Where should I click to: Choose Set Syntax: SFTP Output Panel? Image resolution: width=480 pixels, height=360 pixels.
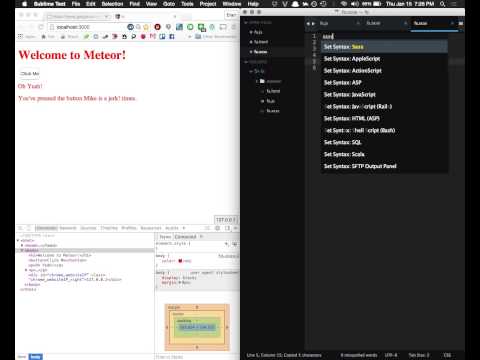coord(384,166)
